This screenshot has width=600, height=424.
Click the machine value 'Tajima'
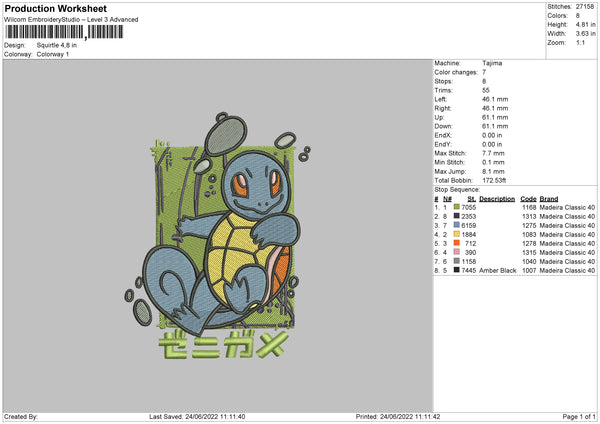(492, 63)
